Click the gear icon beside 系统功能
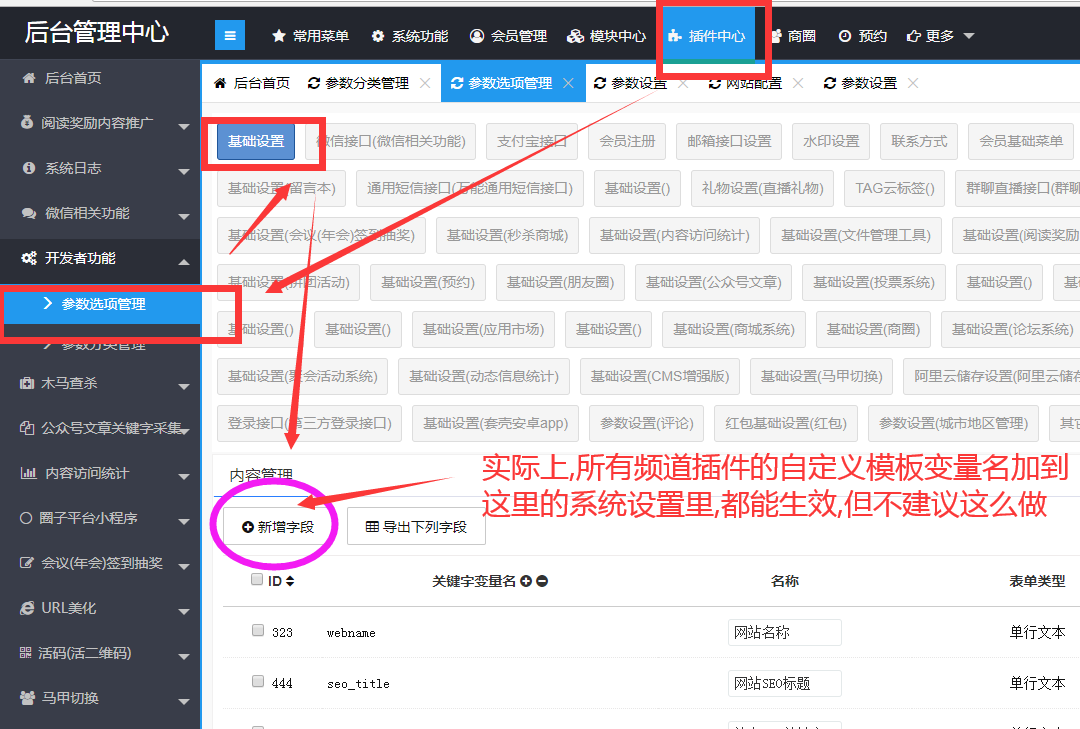 (378, 36)
